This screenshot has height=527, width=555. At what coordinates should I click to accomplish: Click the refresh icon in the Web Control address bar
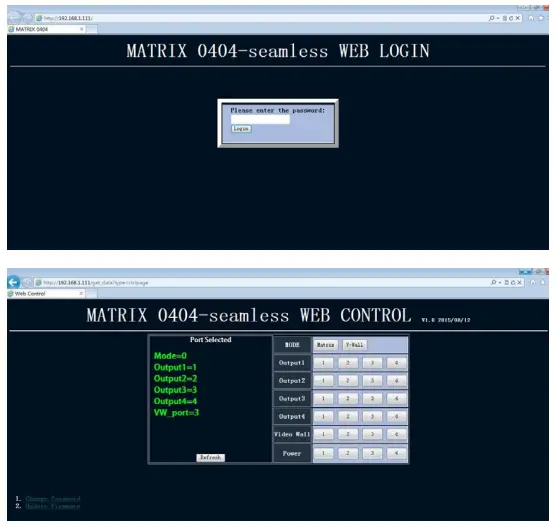point(513,282)
